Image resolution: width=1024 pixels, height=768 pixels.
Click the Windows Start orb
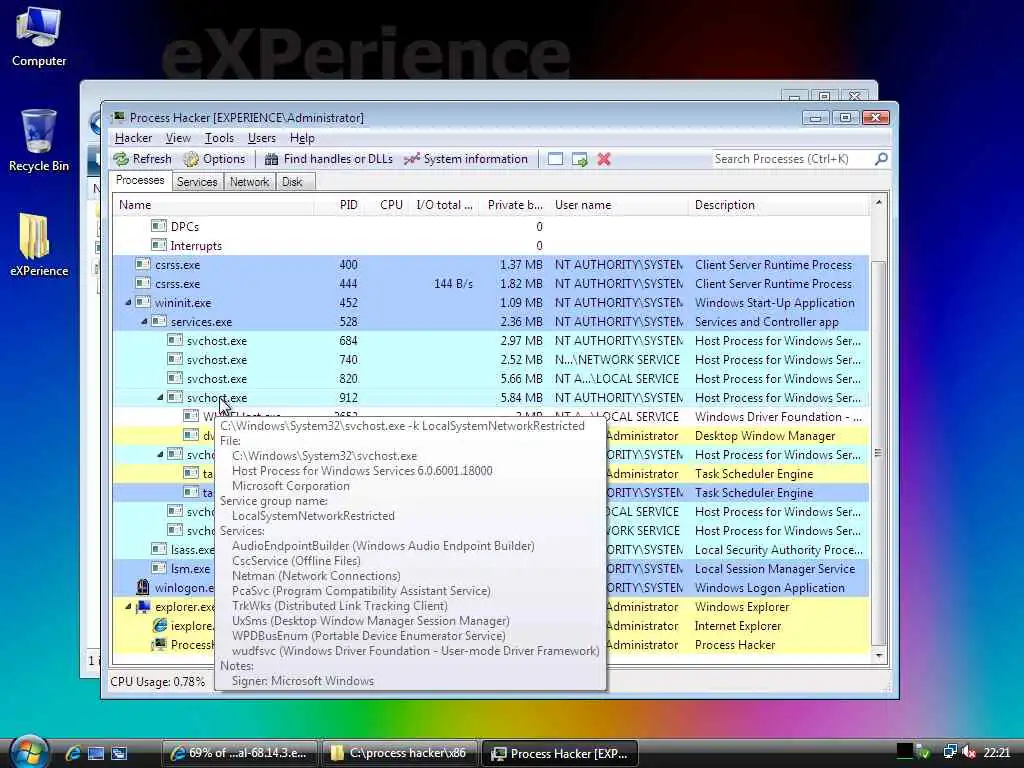30,752
